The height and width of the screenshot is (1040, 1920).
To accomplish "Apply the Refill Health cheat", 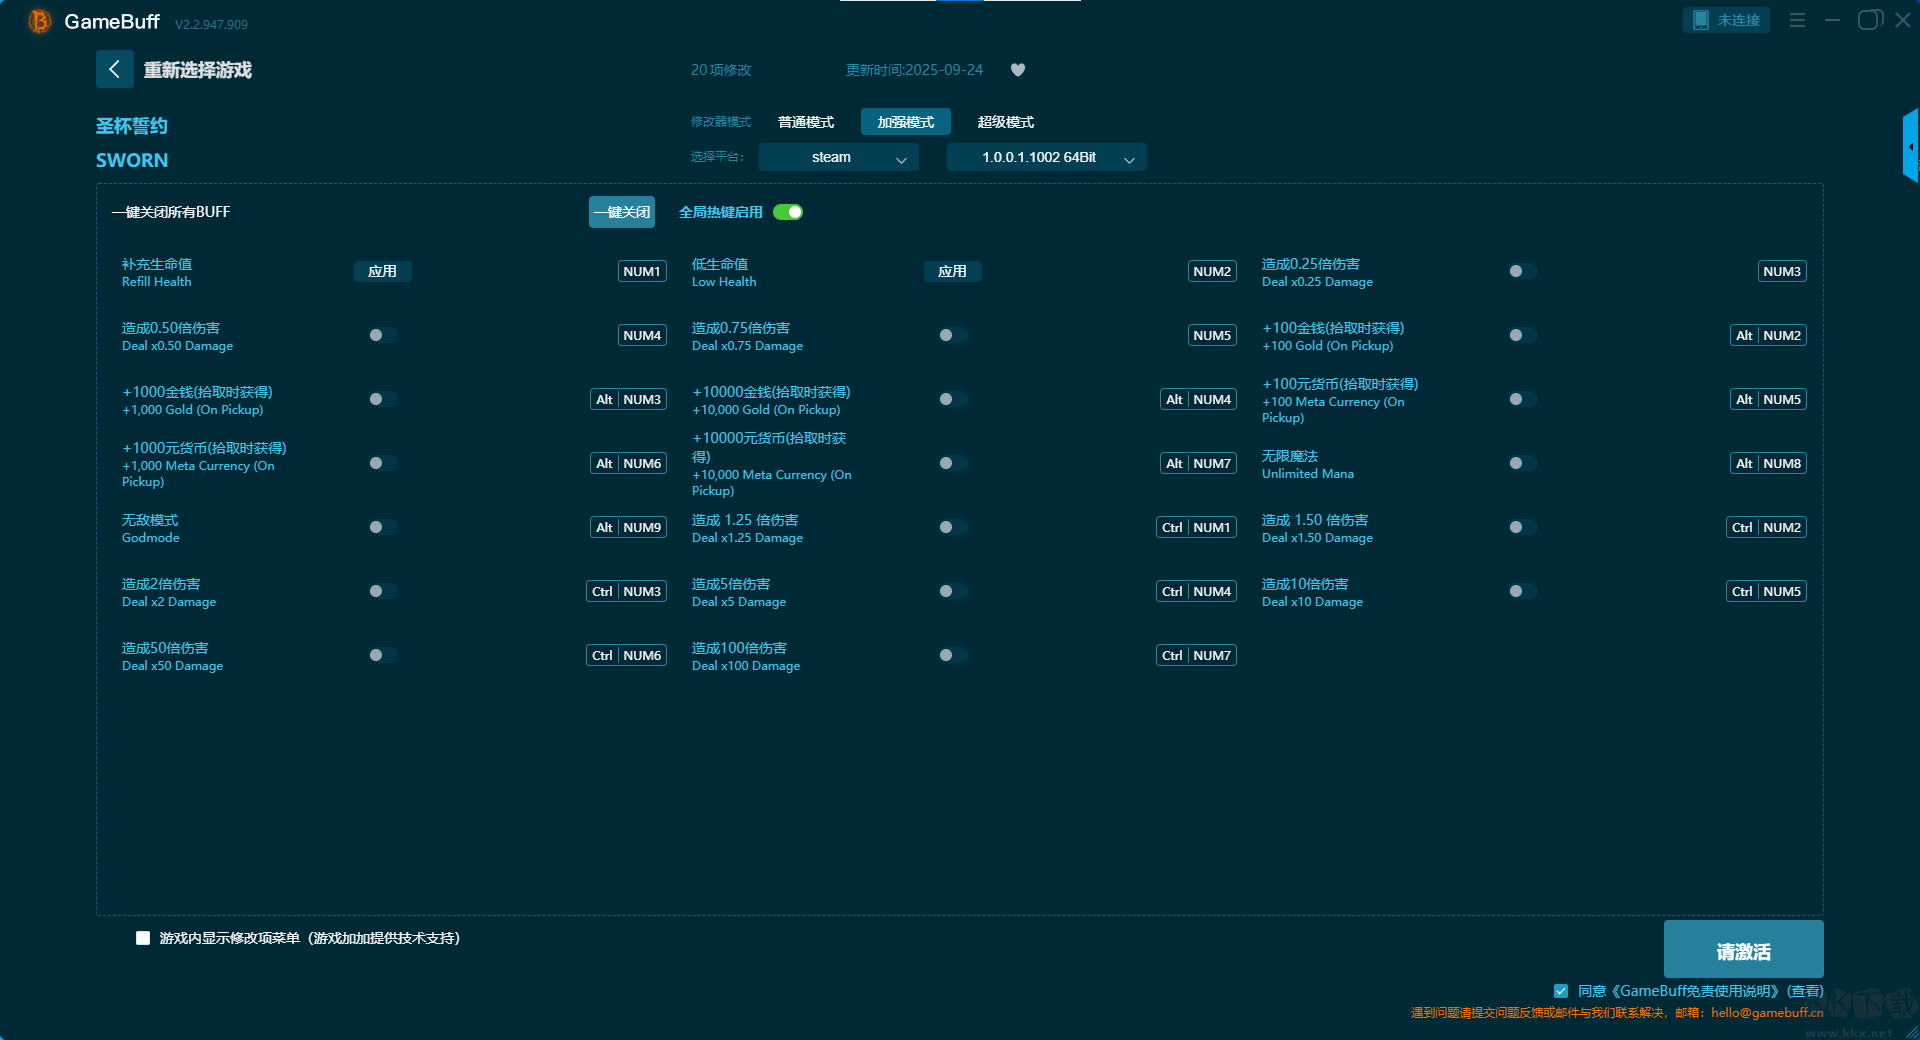I will [x=382, y=271].
